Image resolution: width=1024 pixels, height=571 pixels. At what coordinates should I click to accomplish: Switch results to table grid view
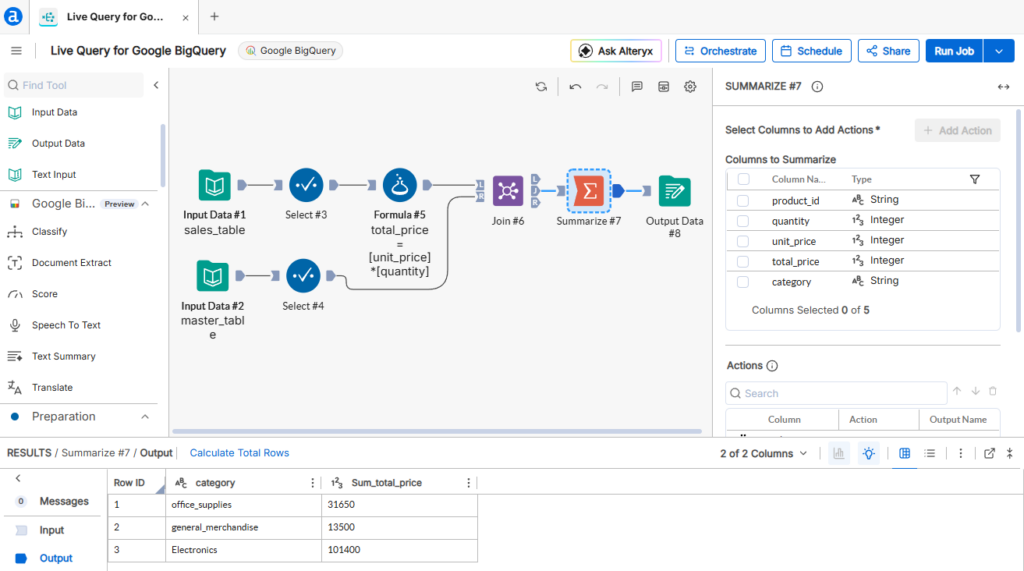click(x=904, y=453)
